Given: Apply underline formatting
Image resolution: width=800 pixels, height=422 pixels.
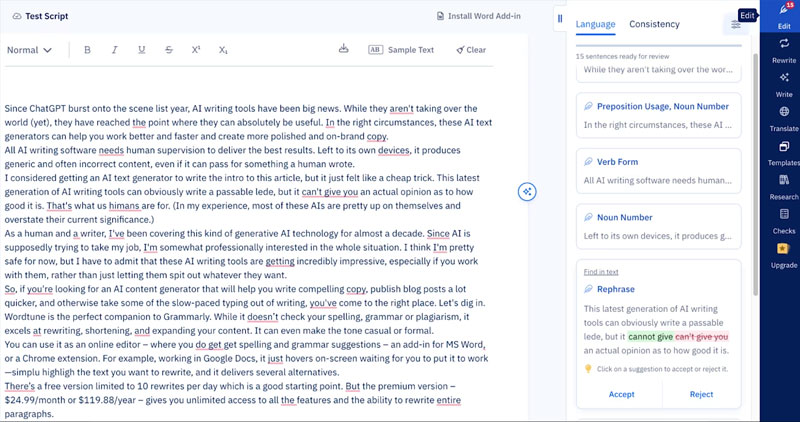Looking at the screenshot, I should [141, 50].
